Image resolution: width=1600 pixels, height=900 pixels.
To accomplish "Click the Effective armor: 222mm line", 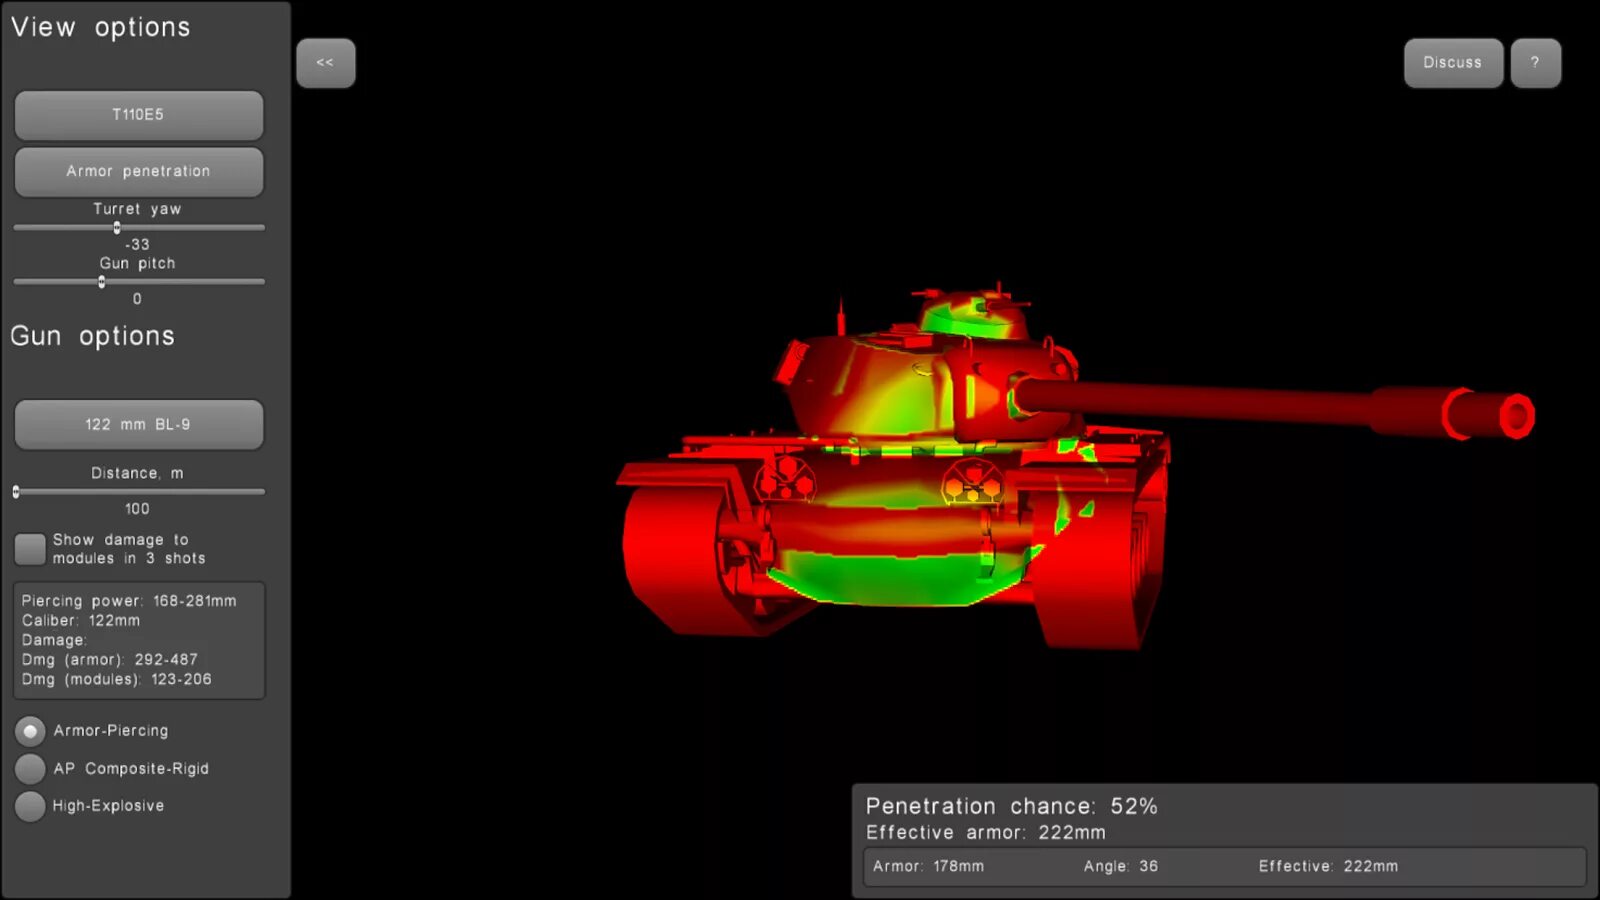I will pyautogui.click(x=985, y=833).
